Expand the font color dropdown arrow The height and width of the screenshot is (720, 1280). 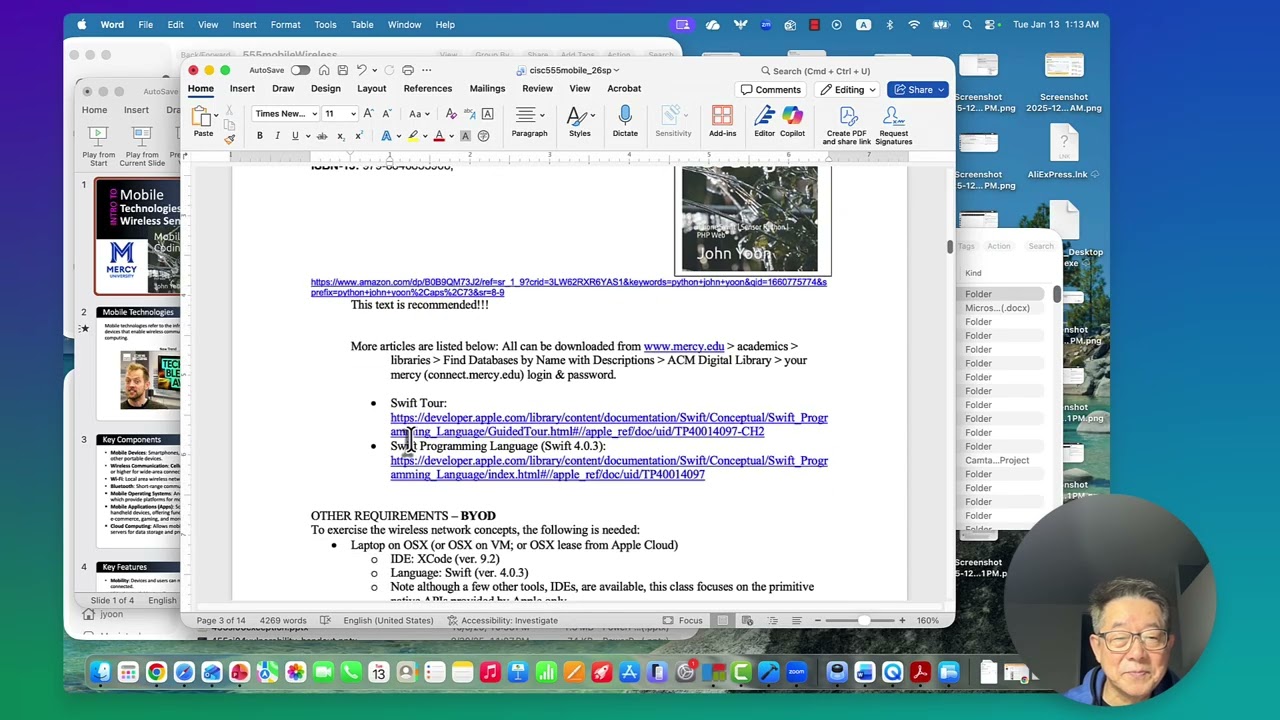click(x=450, y=136)
